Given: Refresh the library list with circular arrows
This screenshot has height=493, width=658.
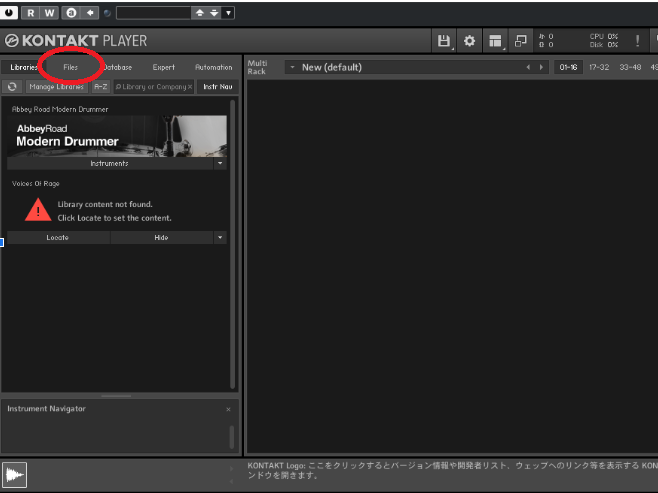Looking at the screenshot, I should pyautogui.click(x=12, y=86).
